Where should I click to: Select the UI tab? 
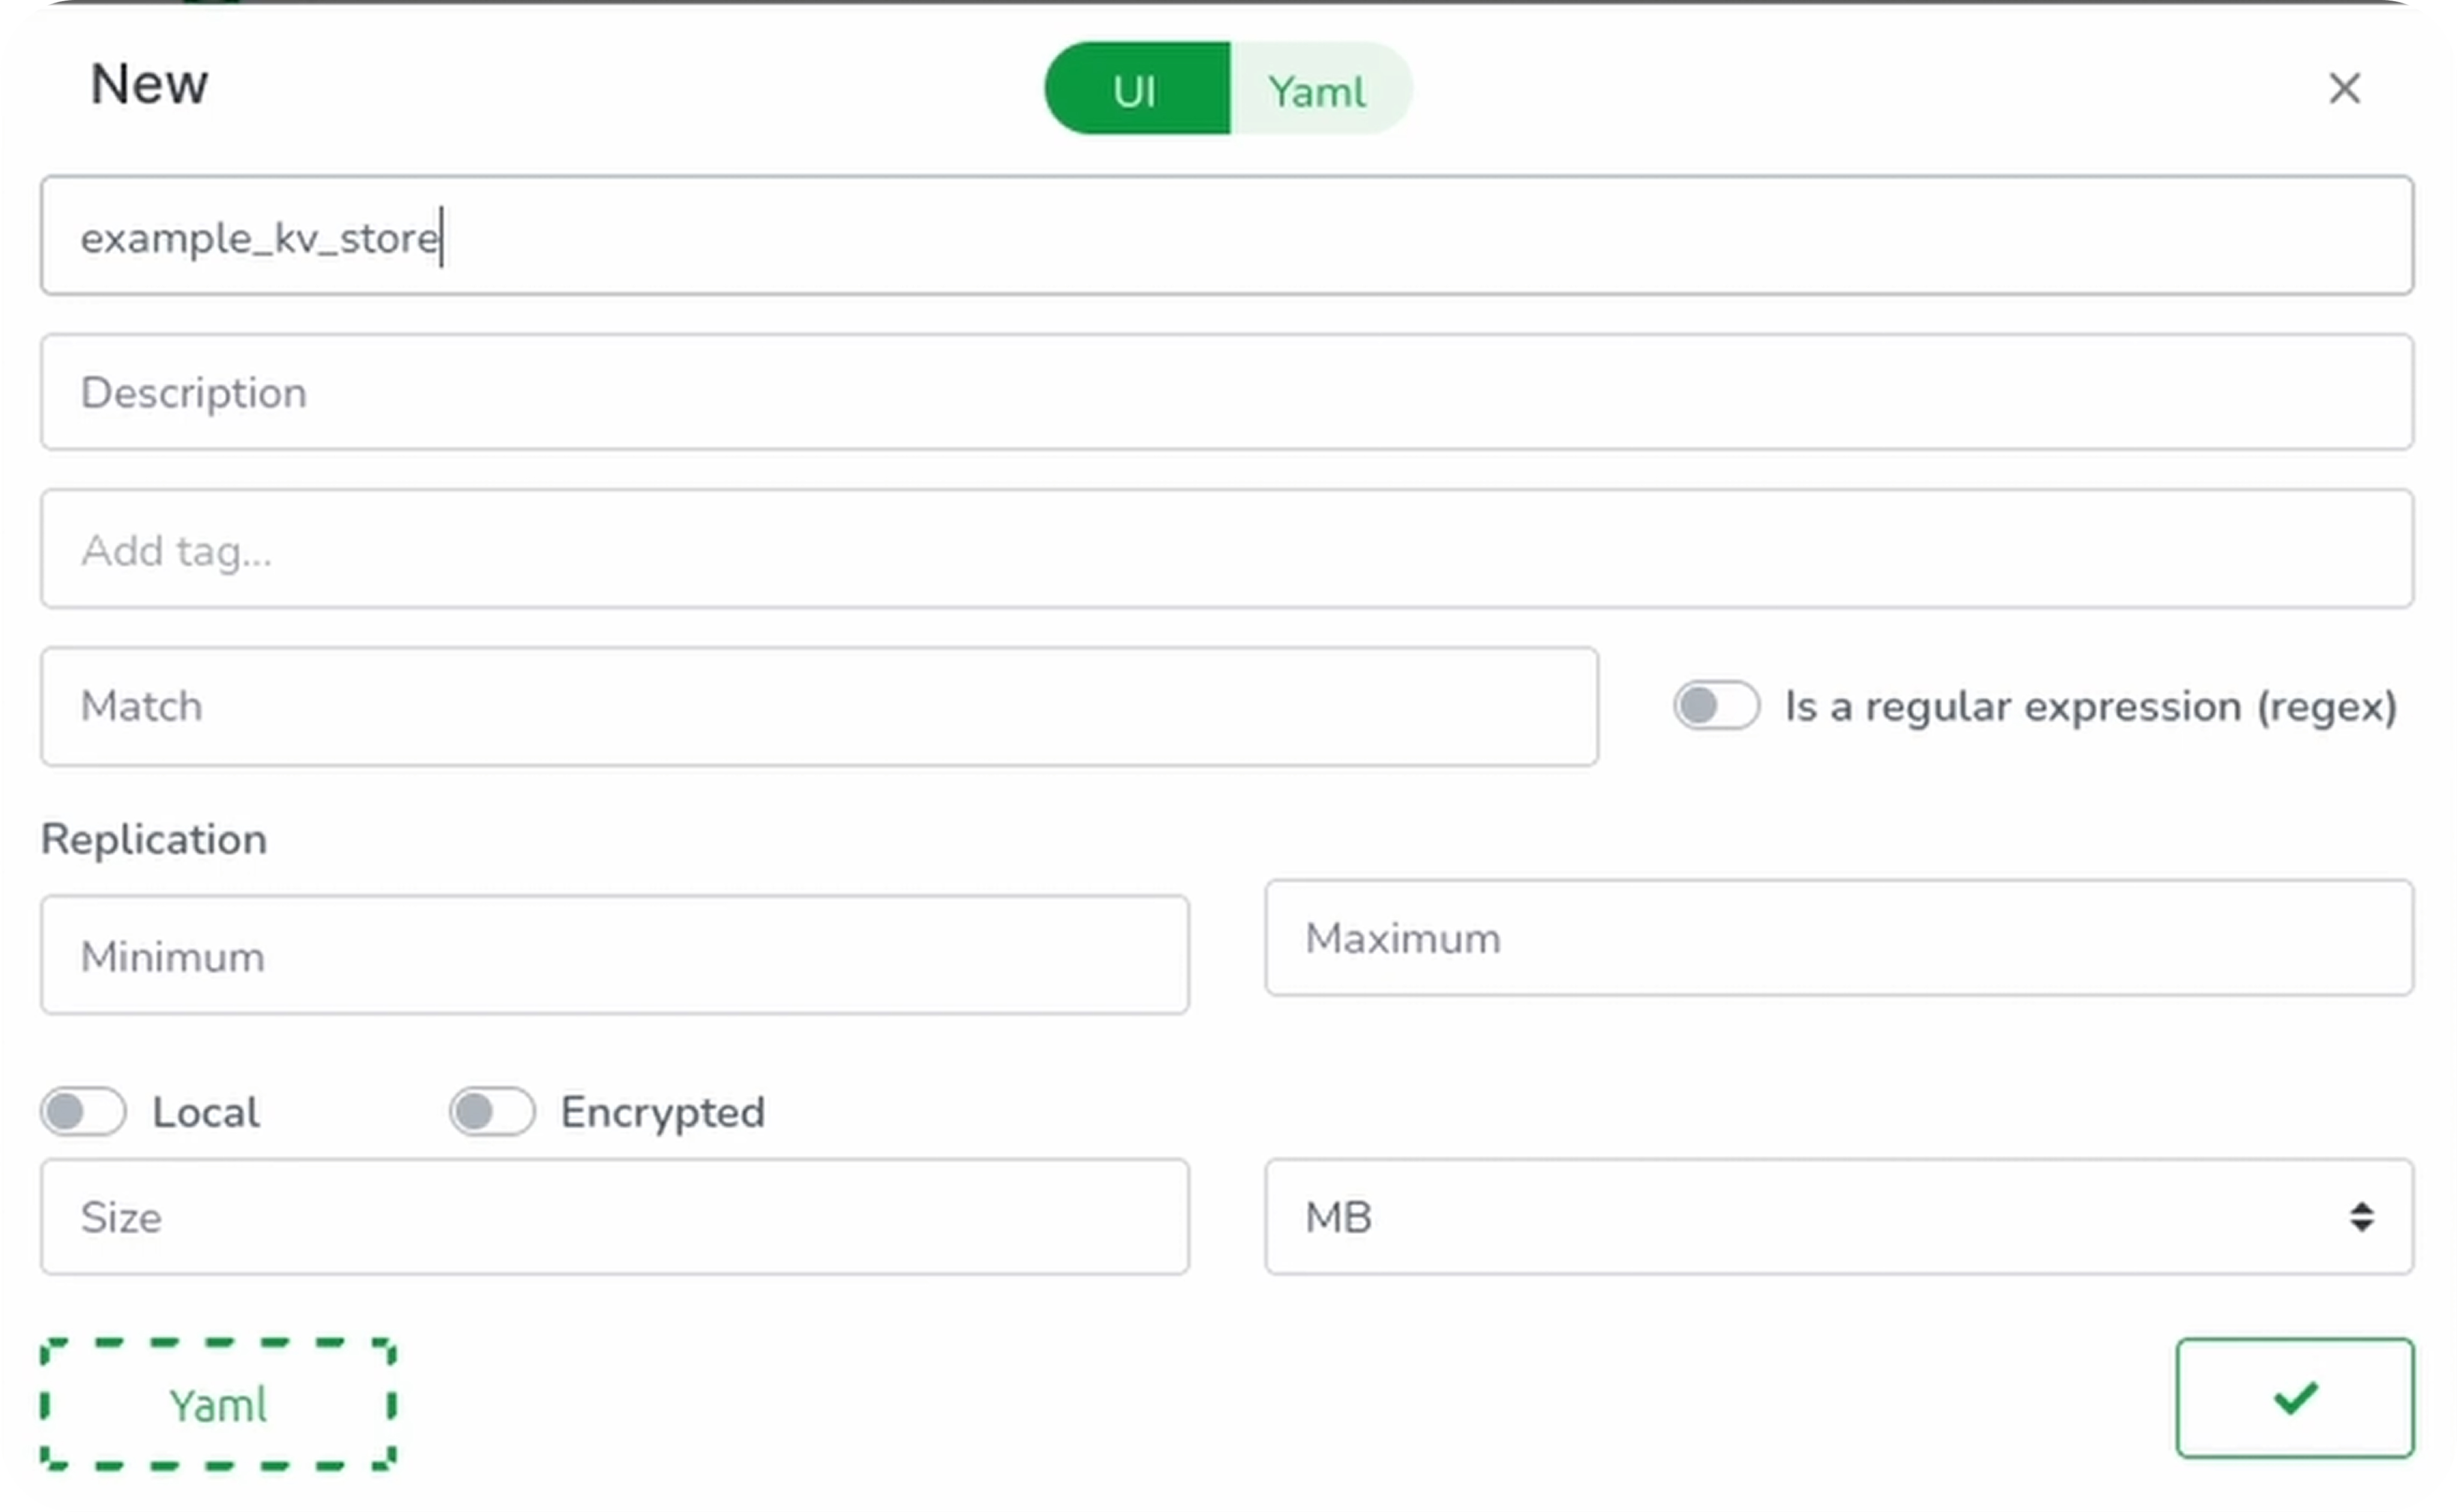1135,89
